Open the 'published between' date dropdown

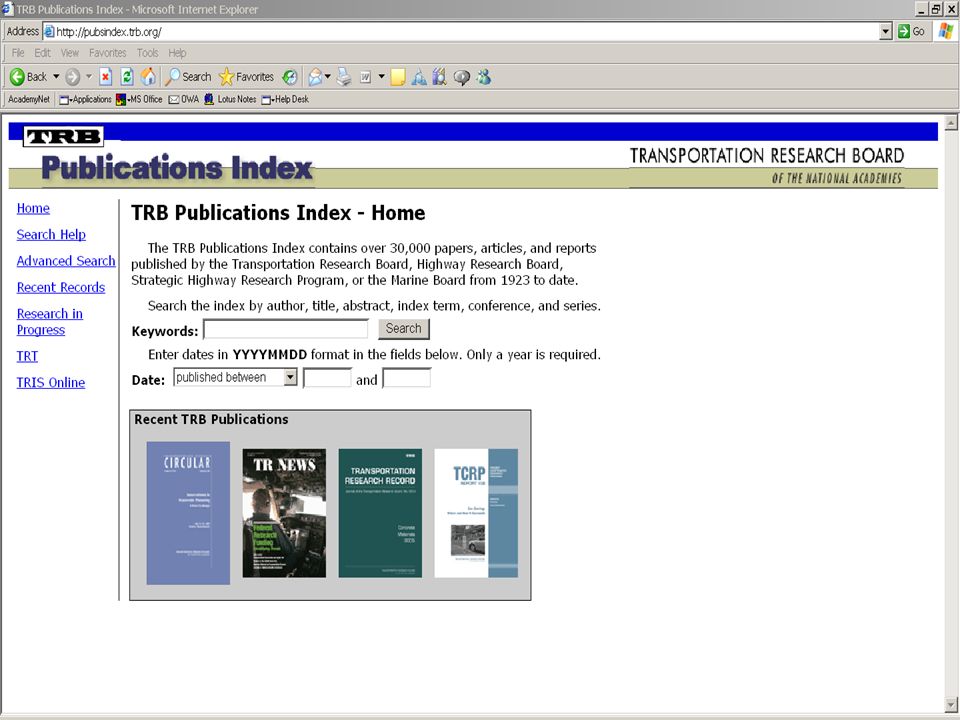pos(290,377)
